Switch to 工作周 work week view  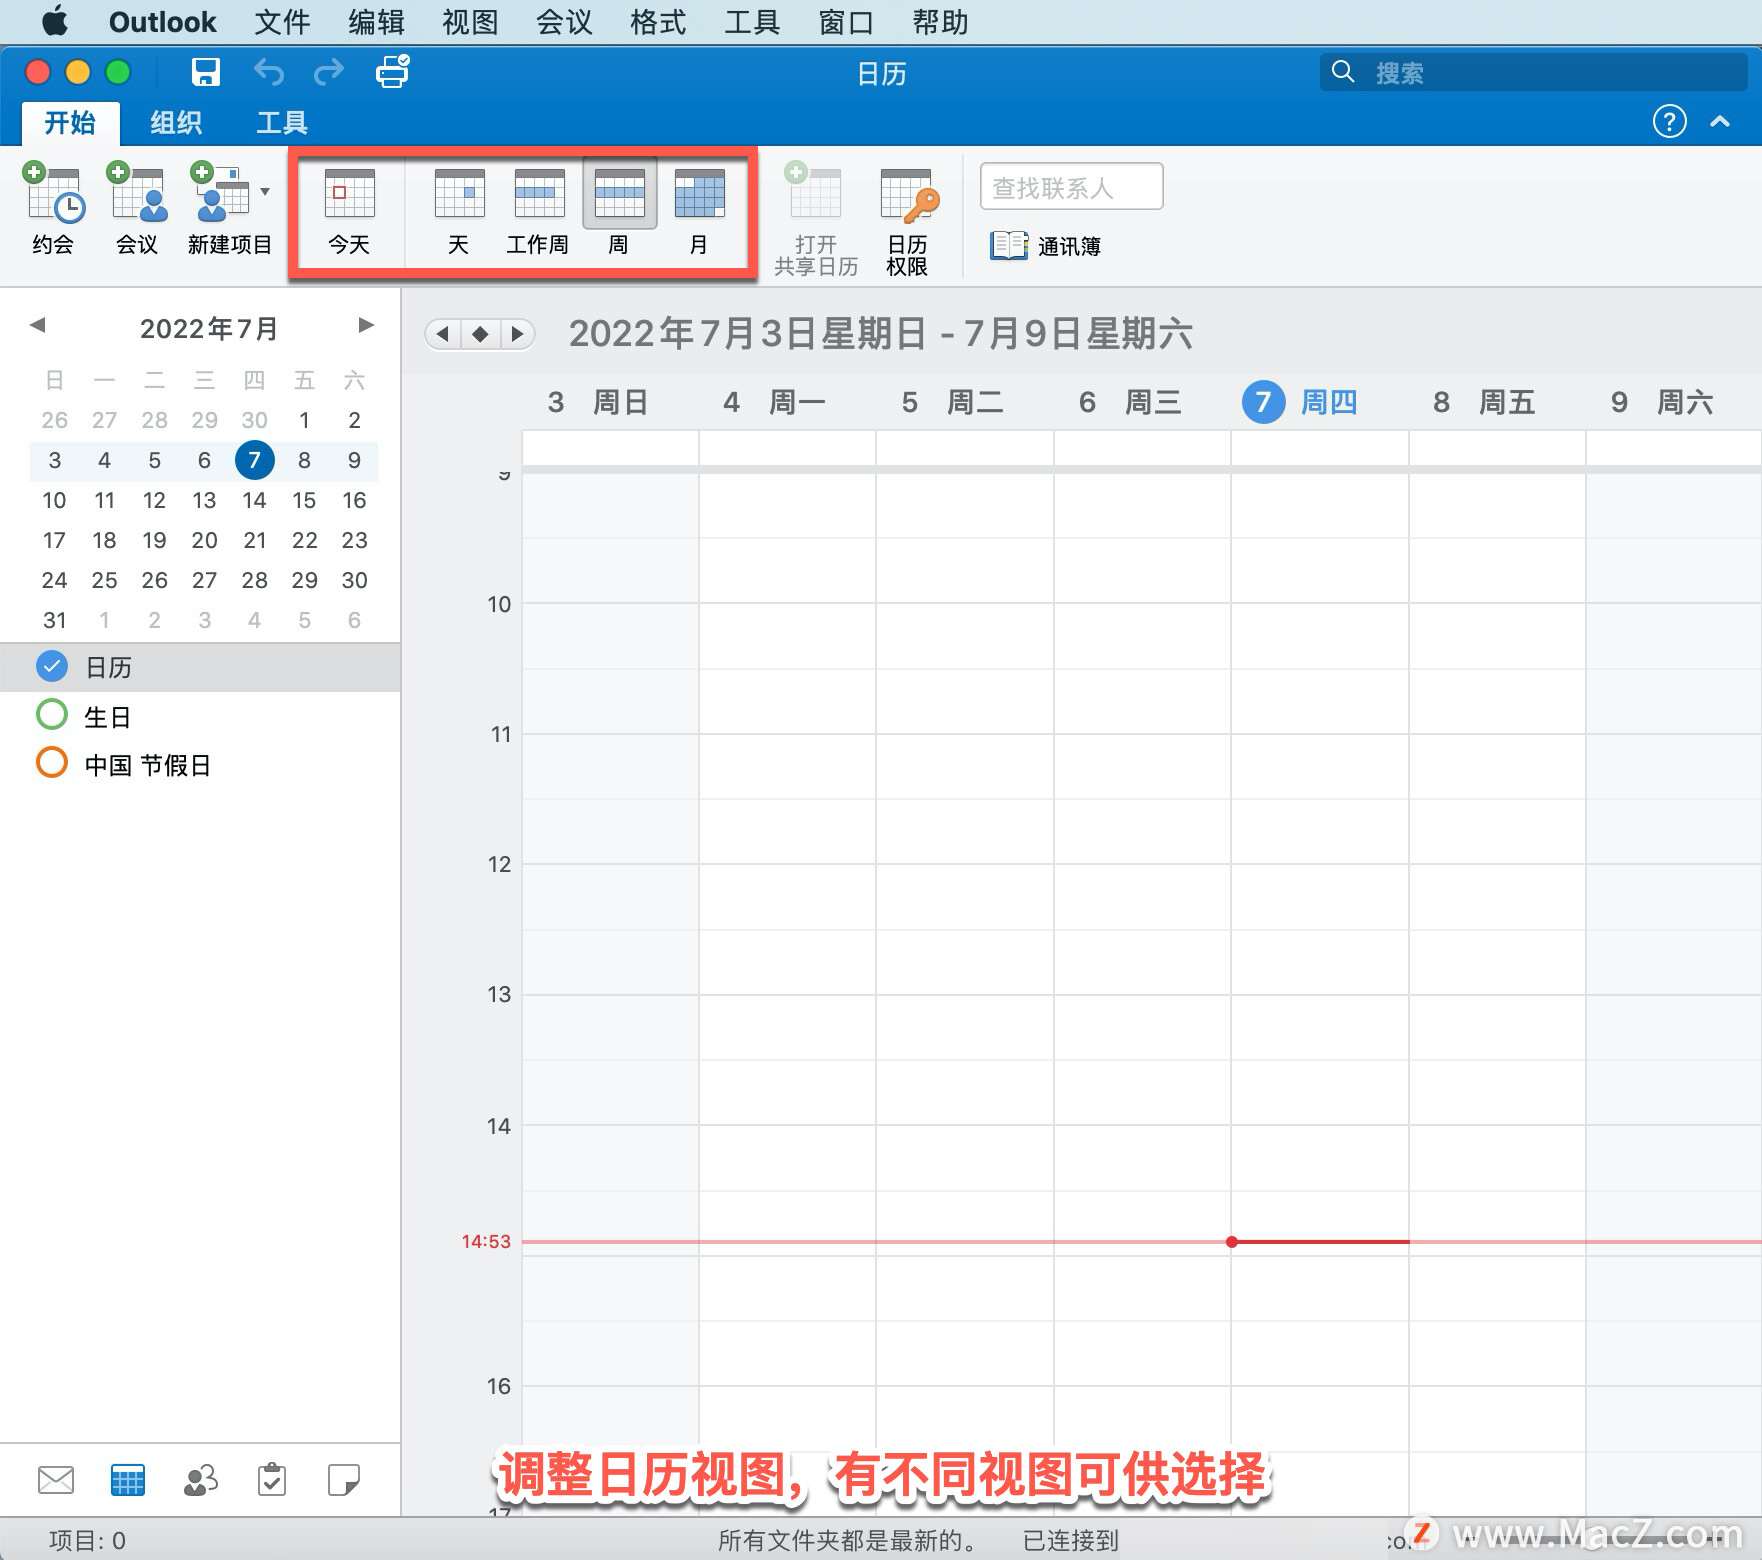pyautogui.click(x=538, y=211)
